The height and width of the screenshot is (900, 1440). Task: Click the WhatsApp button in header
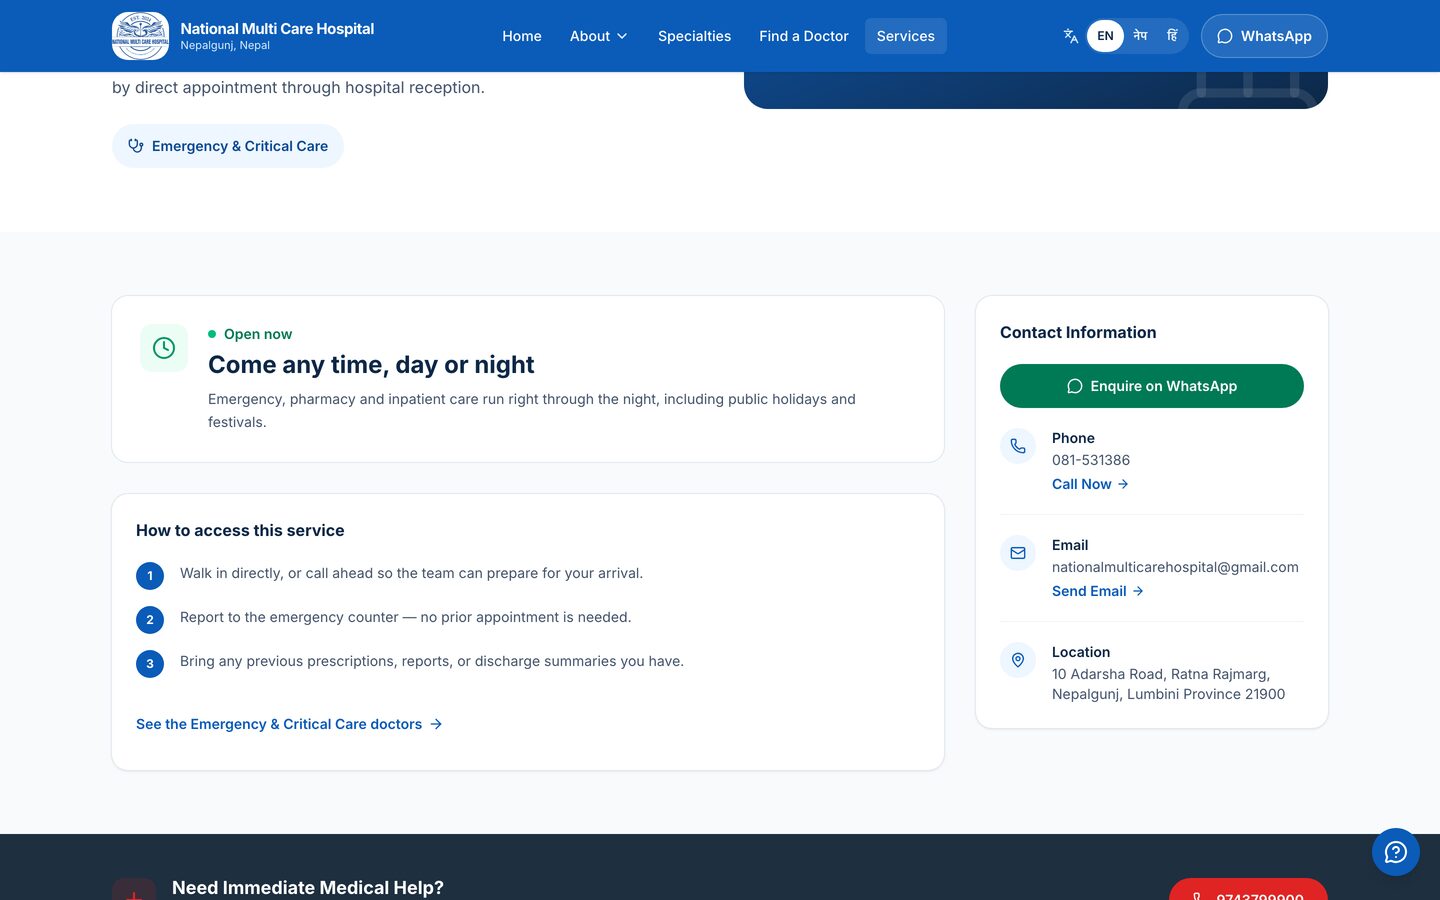point(1264,36)
